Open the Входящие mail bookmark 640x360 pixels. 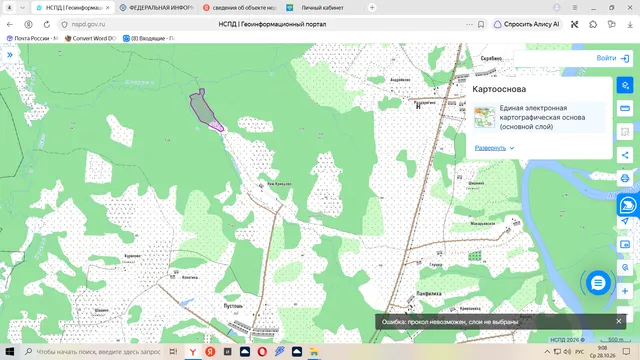point(149,38)
